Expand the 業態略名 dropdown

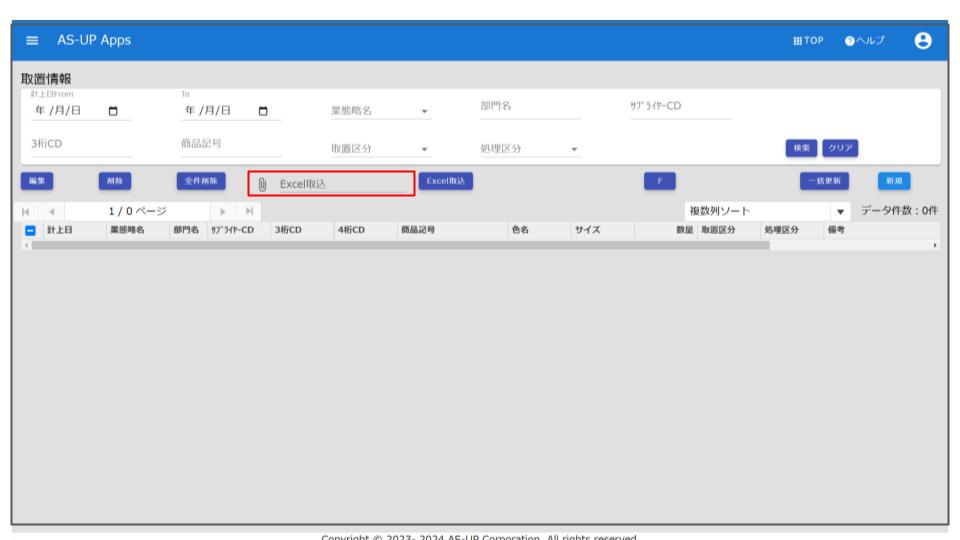point(424,111)
